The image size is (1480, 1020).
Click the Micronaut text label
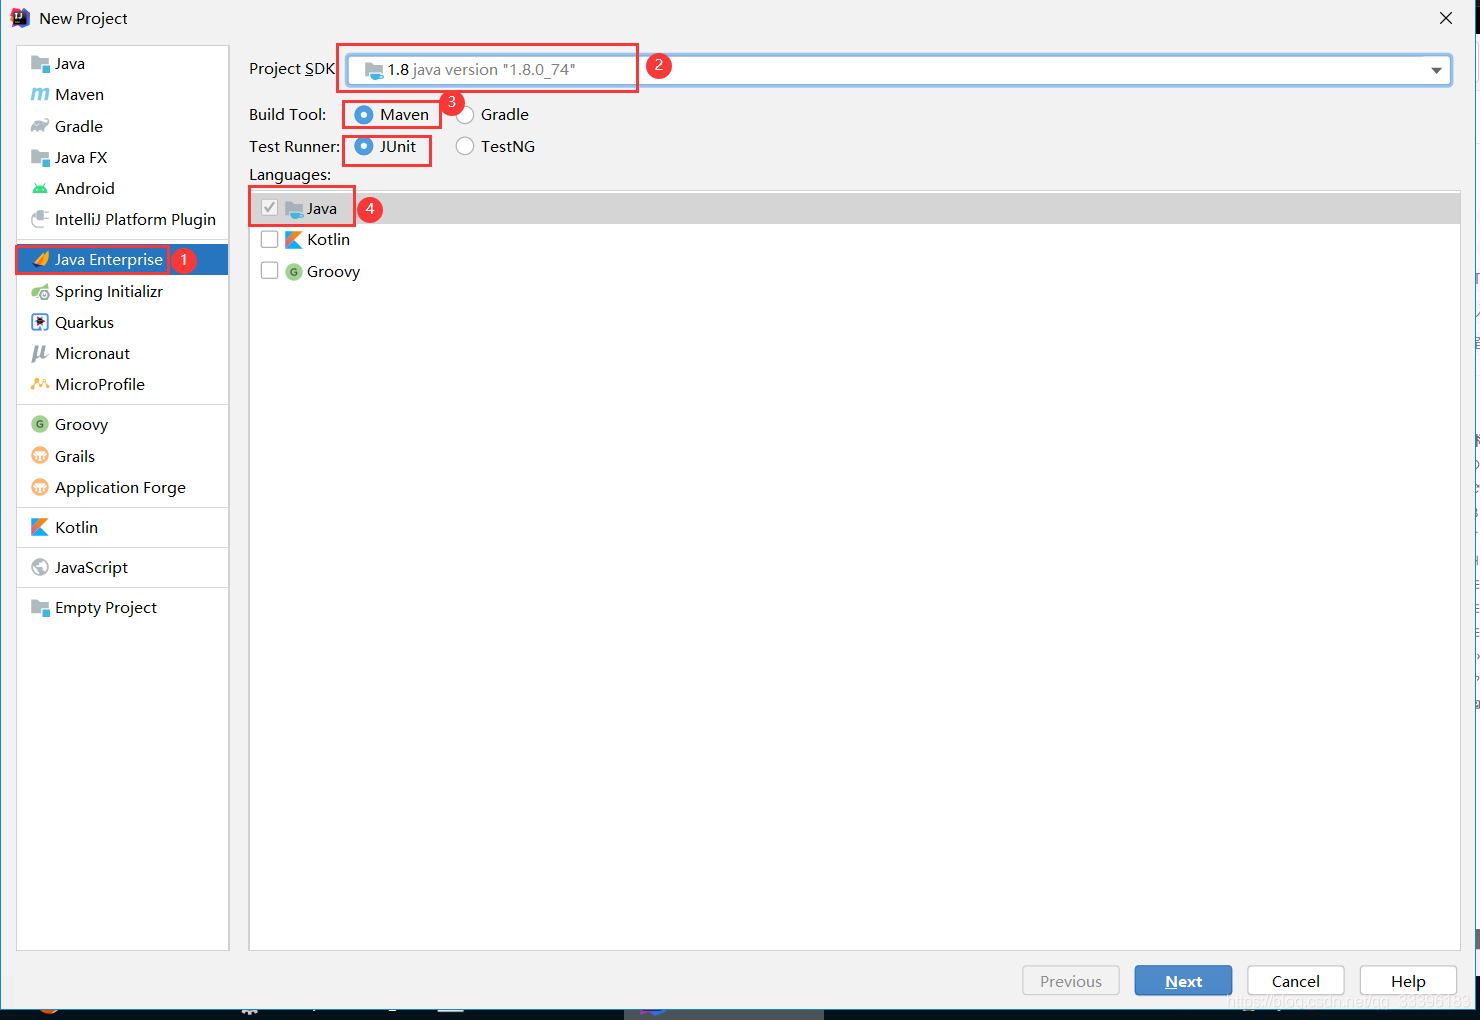pyautogui.click(x=93, y=353)
